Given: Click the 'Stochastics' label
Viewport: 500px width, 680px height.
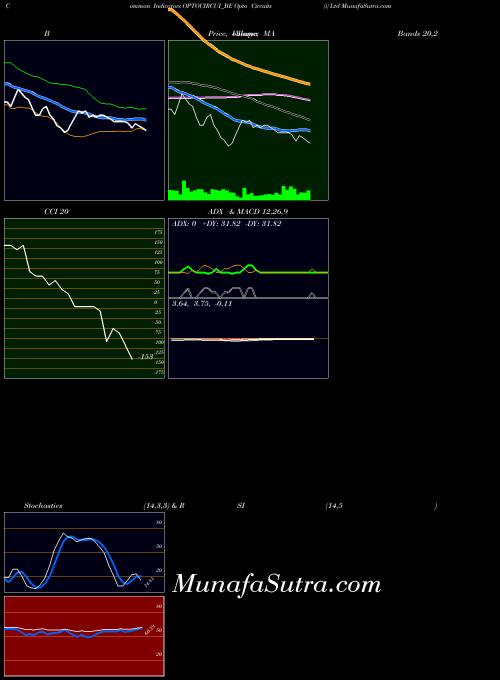Looking at the screenshot, I should pyautogui.click(x=43, y=506).
